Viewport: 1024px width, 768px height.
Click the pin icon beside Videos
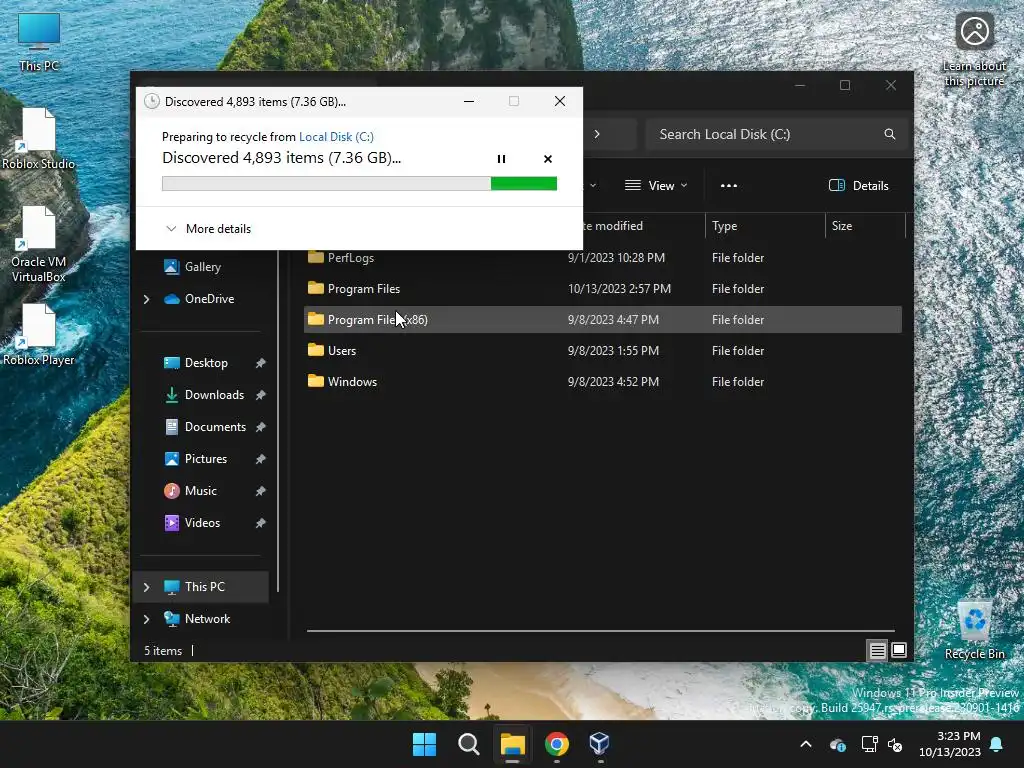click(x=261, y=523)
